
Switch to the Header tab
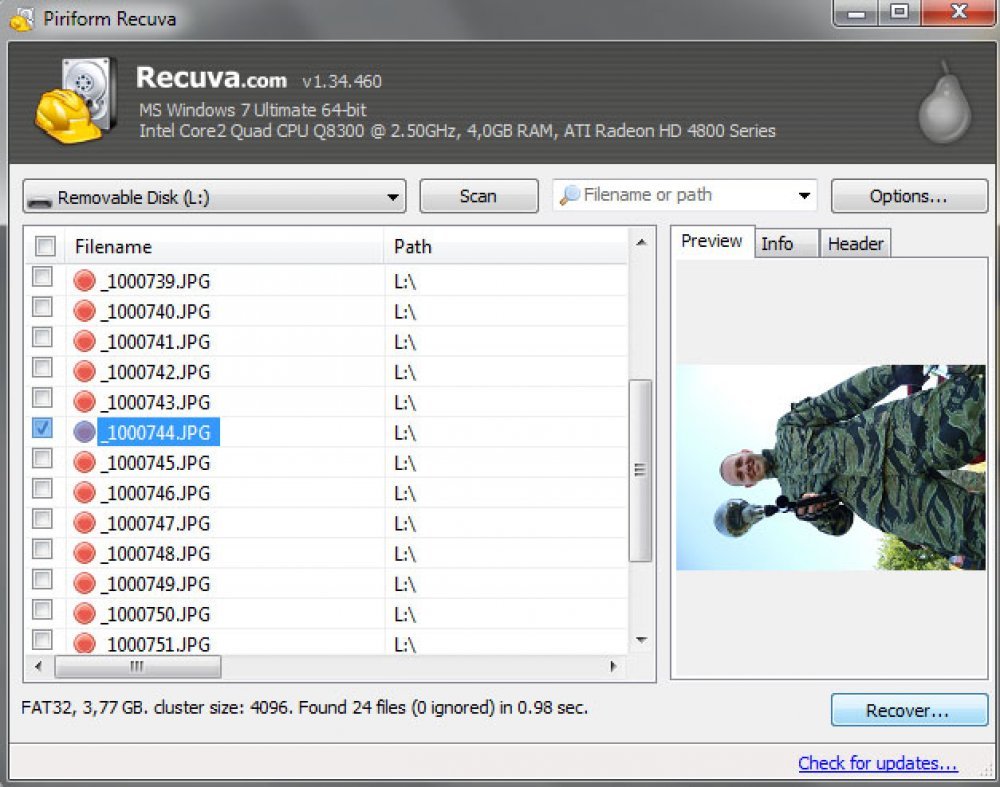click(x=855, y=244)
